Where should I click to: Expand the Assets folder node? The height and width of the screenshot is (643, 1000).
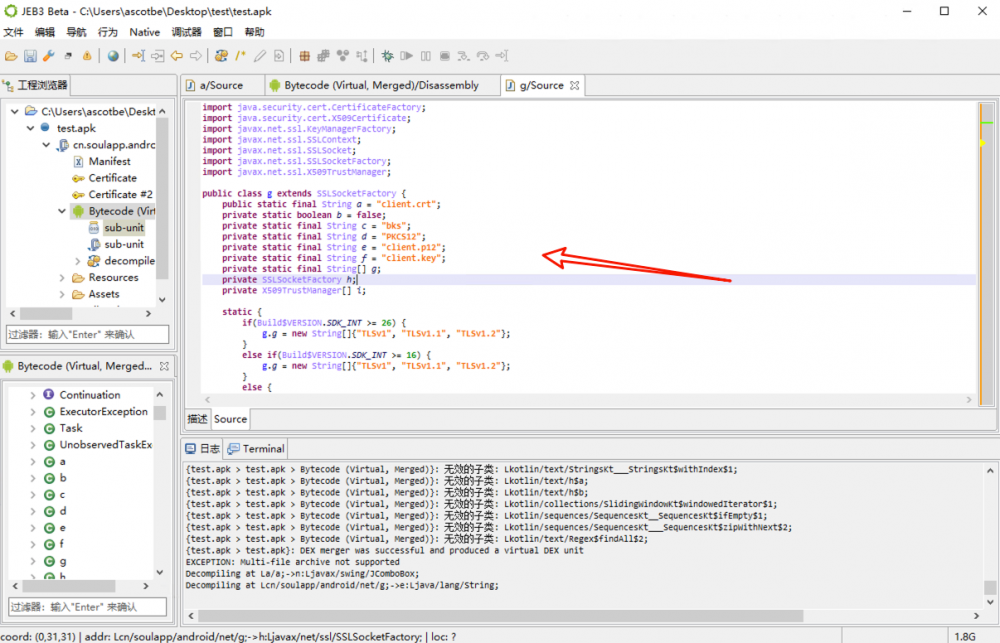pos(62,294)
